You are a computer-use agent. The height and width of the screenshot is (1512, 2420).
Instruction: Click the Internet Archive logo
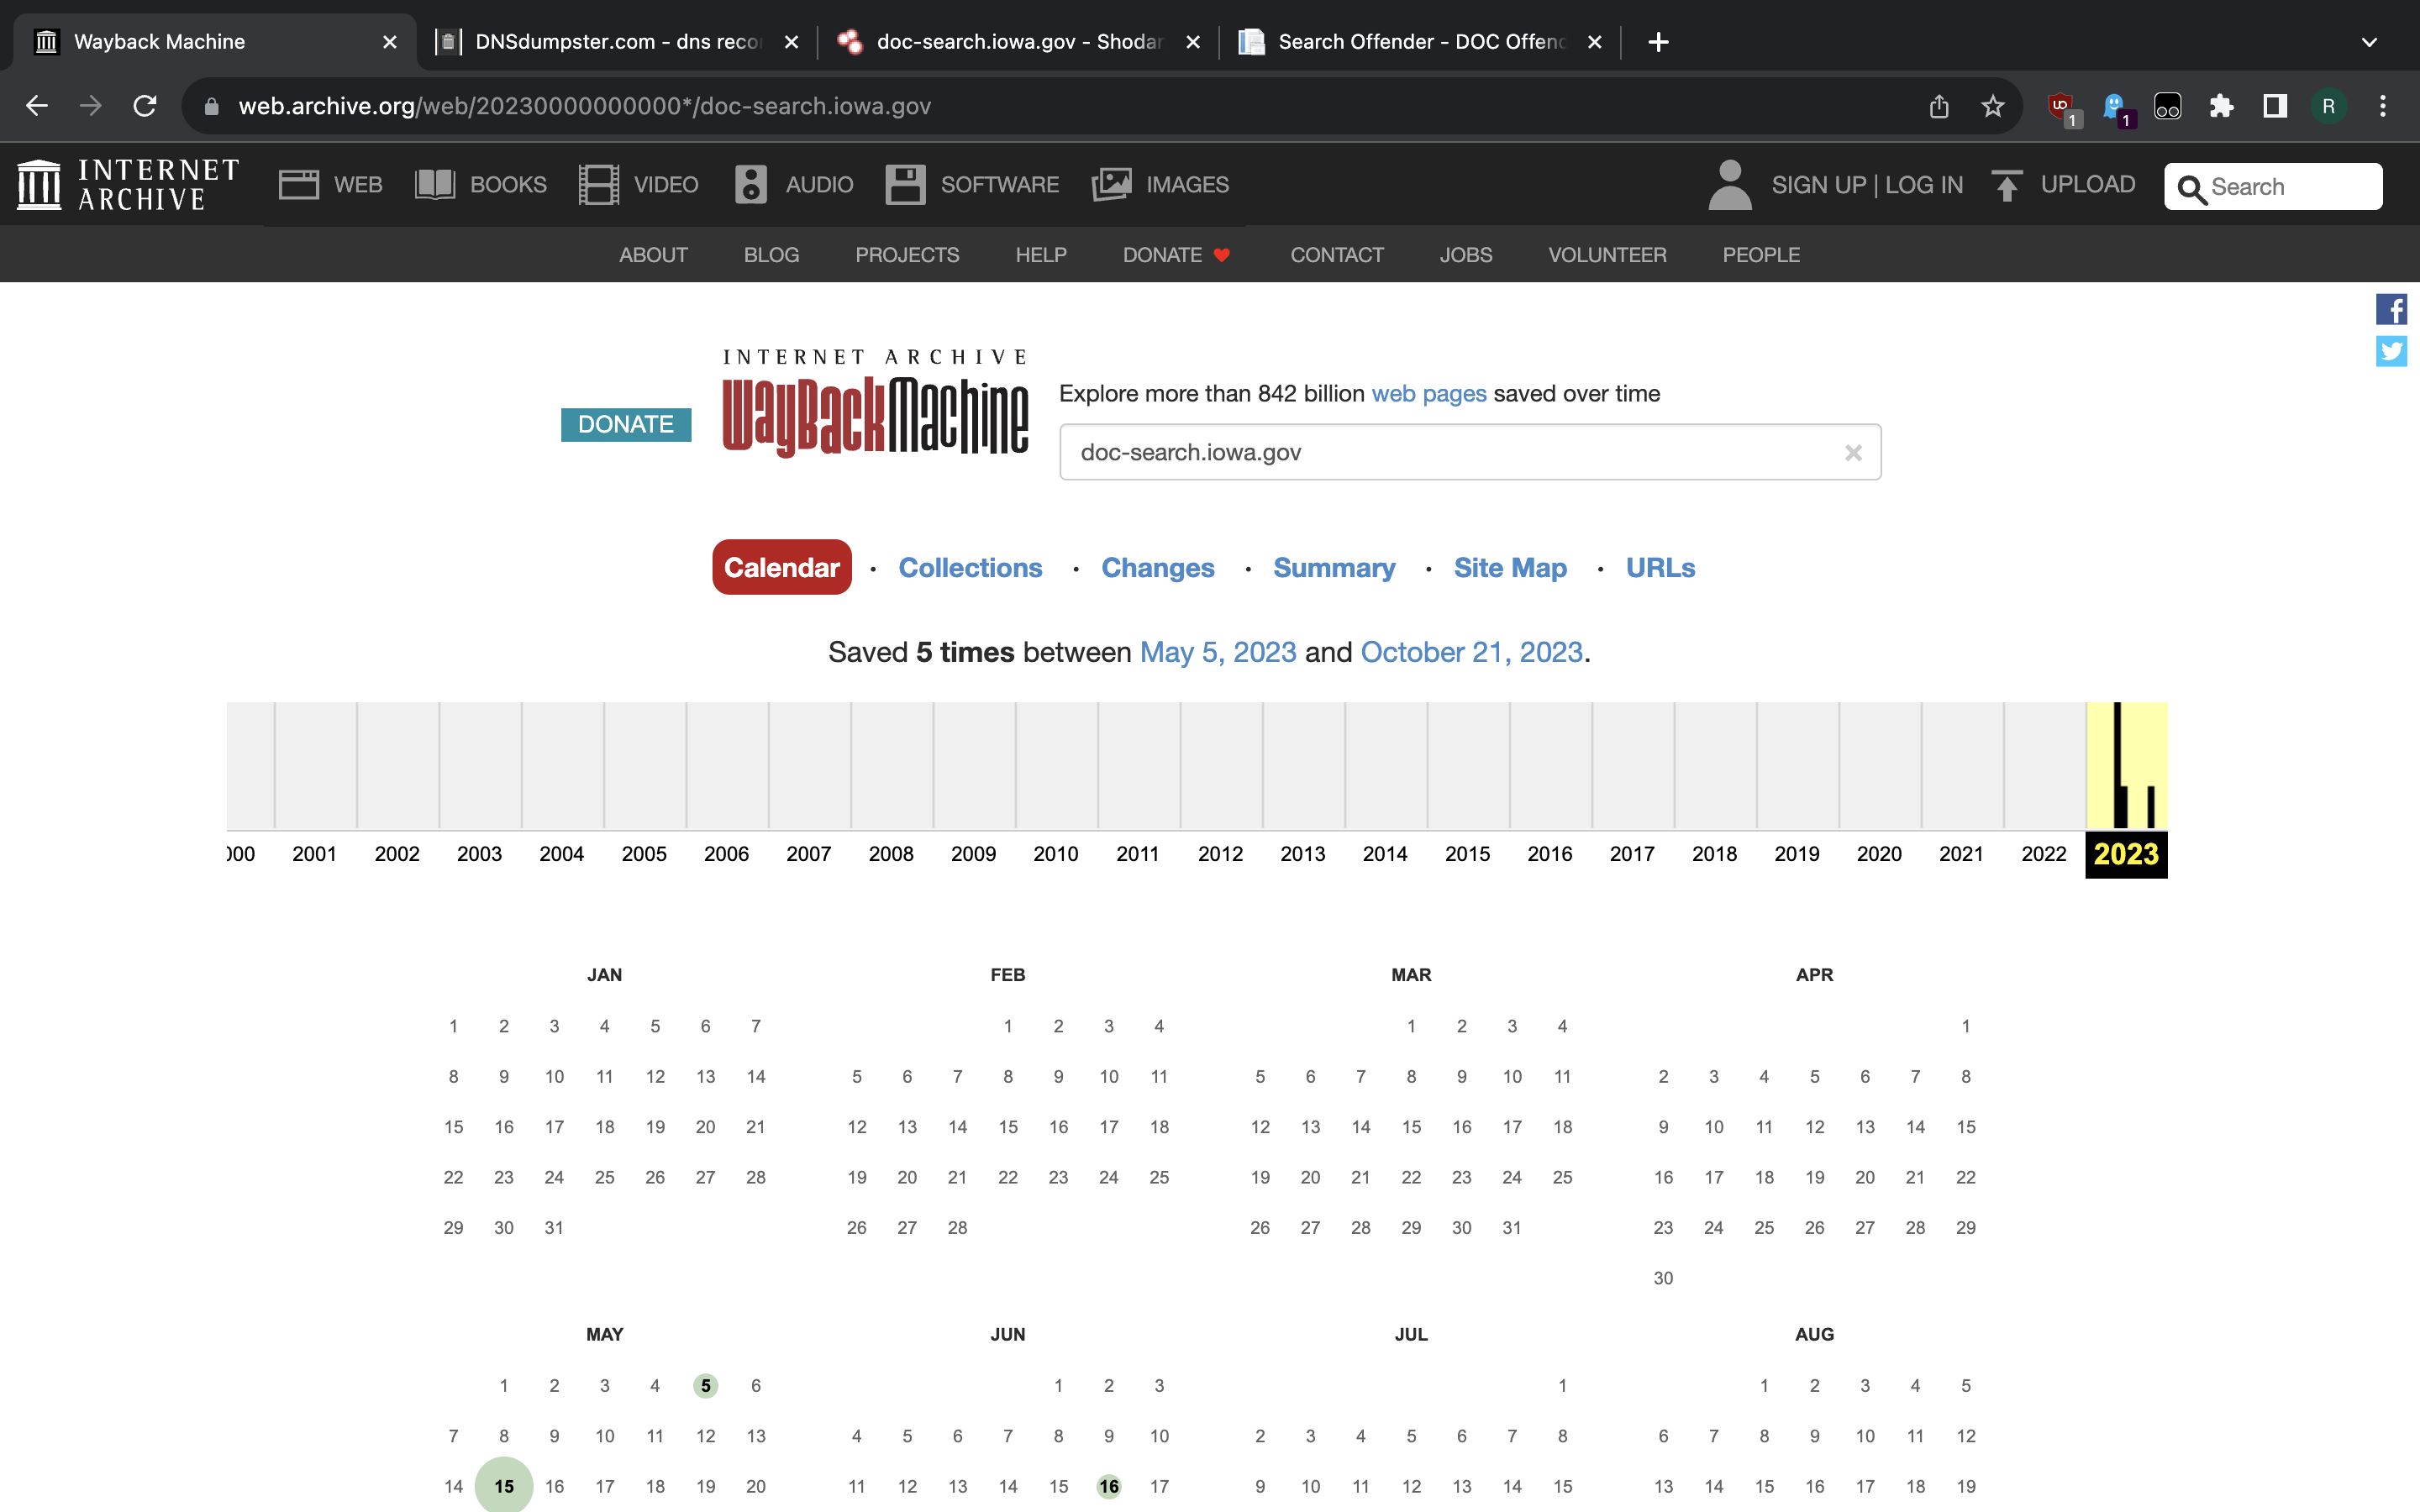(129, 185)
